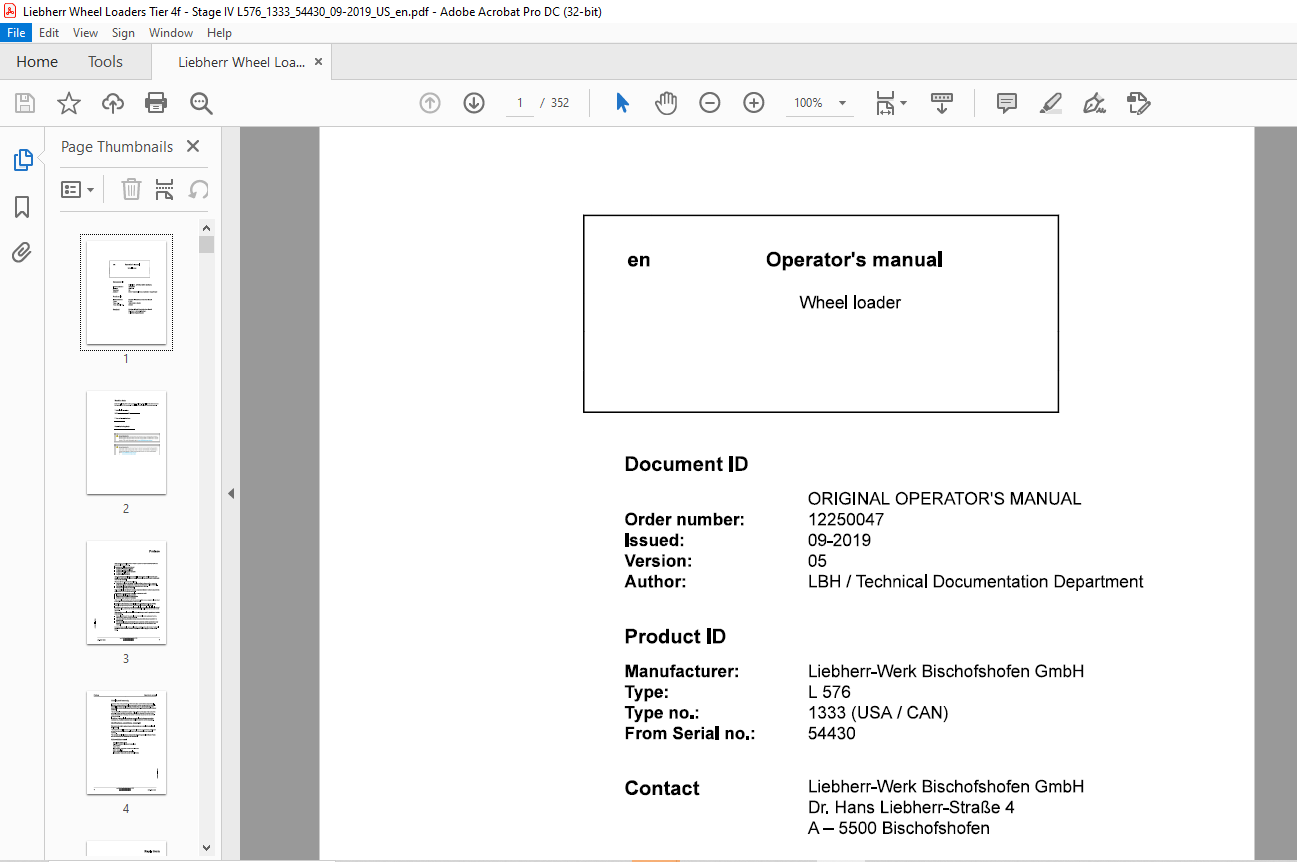Open Find text magnifier tool
The width and height of the screenshot is (1297, 862).
pos(201,103)
